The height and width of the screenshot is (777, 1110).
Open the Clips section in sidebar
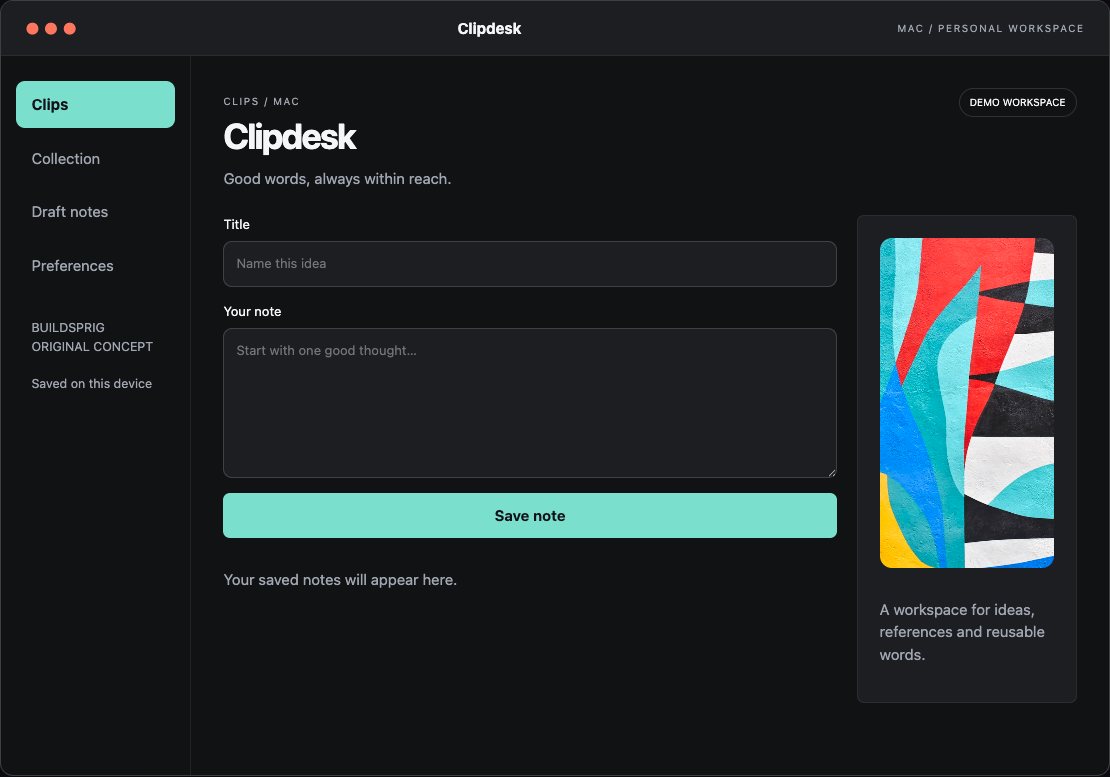96,105
